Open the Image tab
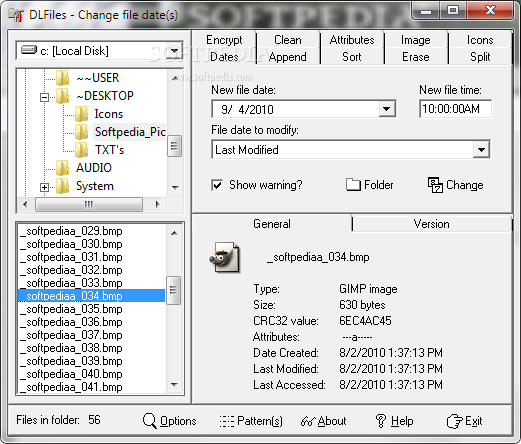This screenshot has height=444, width=521. (x=415, y=40)
